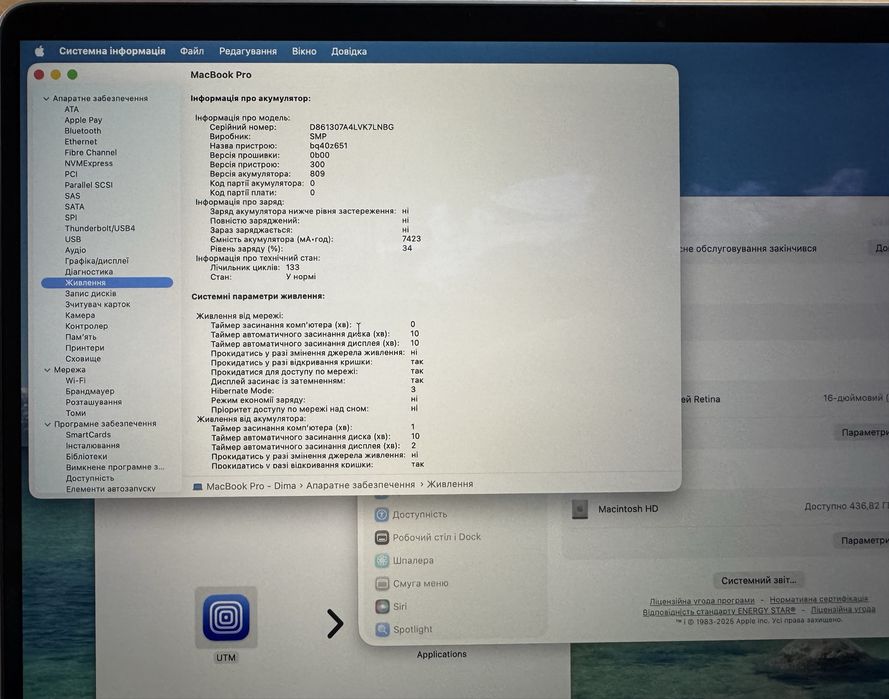The height and width of the screenshot is (699, 889).
Task: Select the highlighted Живлення sidebar item
Action: pyautogui.click(x=107, y=282)
